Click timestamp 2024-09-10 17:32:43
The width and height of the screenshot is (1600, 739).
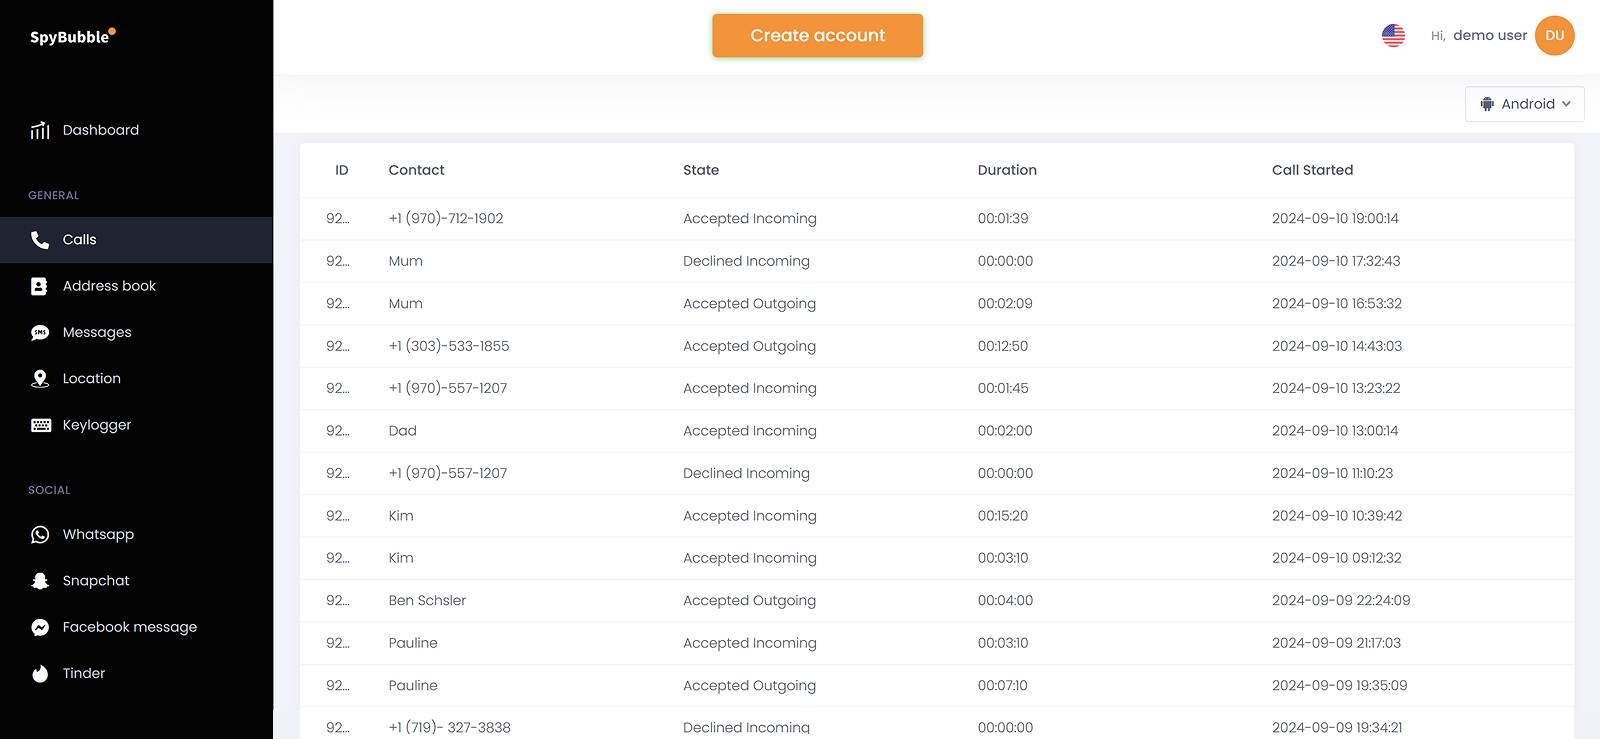(x=1336, y=261)
